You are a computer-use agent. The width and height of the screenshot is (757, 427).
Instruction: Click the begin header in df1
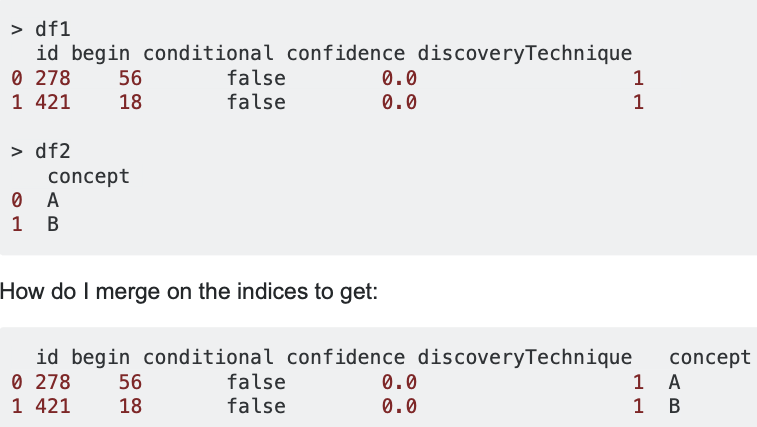(x=100, y=54)
